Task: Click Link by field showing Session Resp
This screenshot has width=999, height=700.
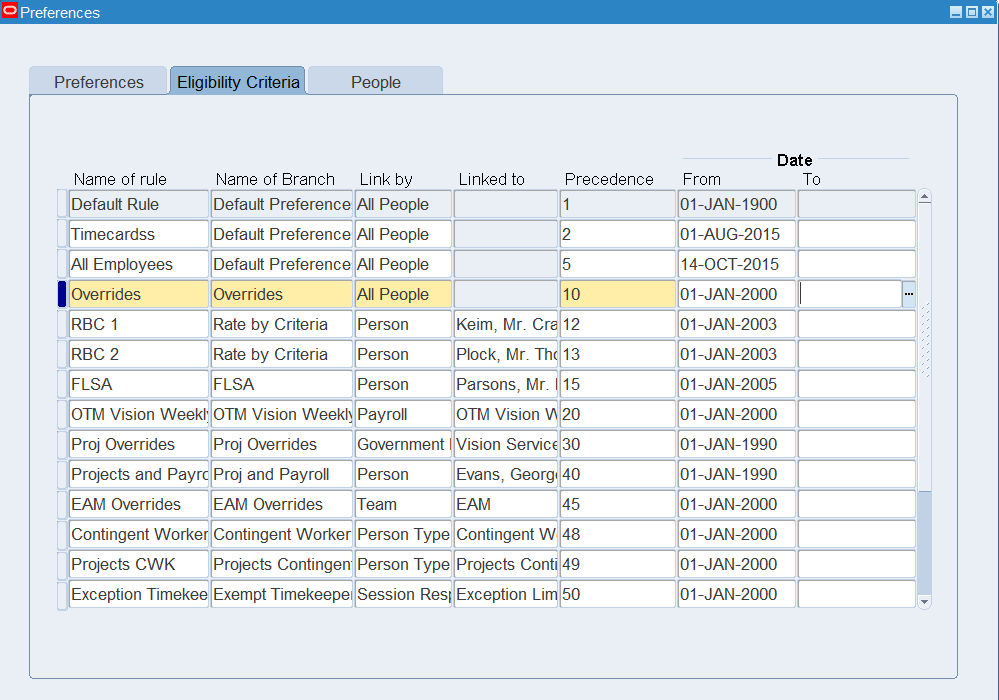Action: (x=403, y=594)
